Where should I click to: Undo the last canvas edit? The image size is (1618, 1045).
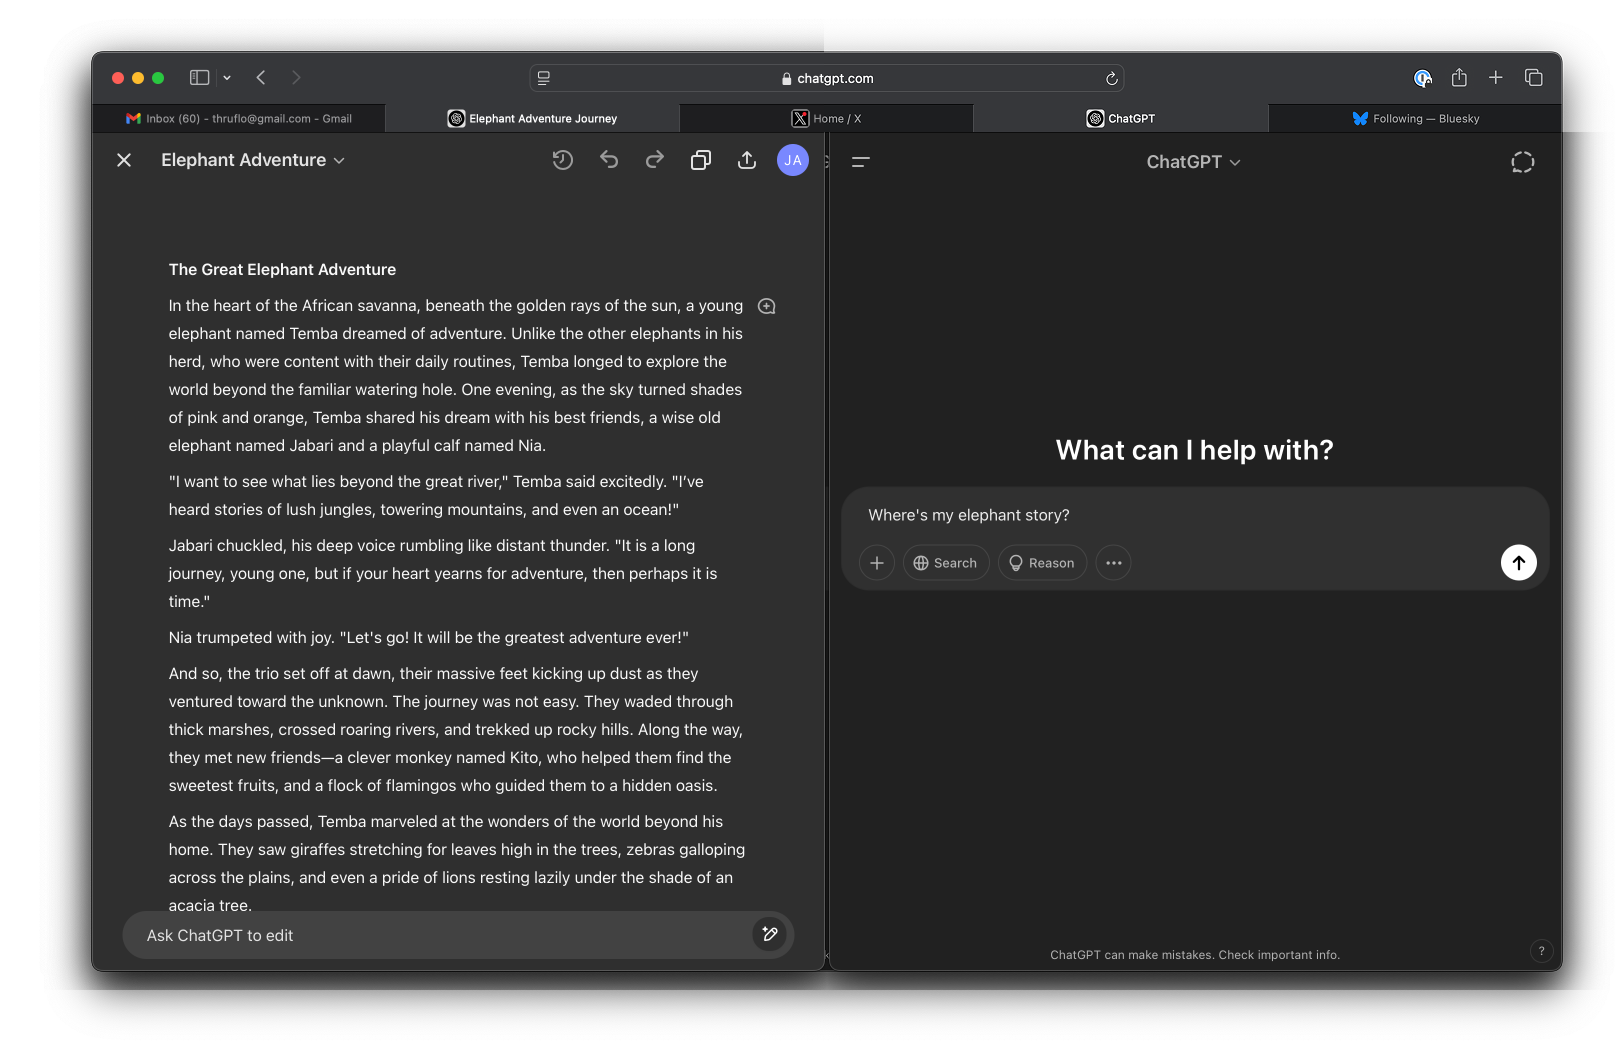click(x=609, y=160)
